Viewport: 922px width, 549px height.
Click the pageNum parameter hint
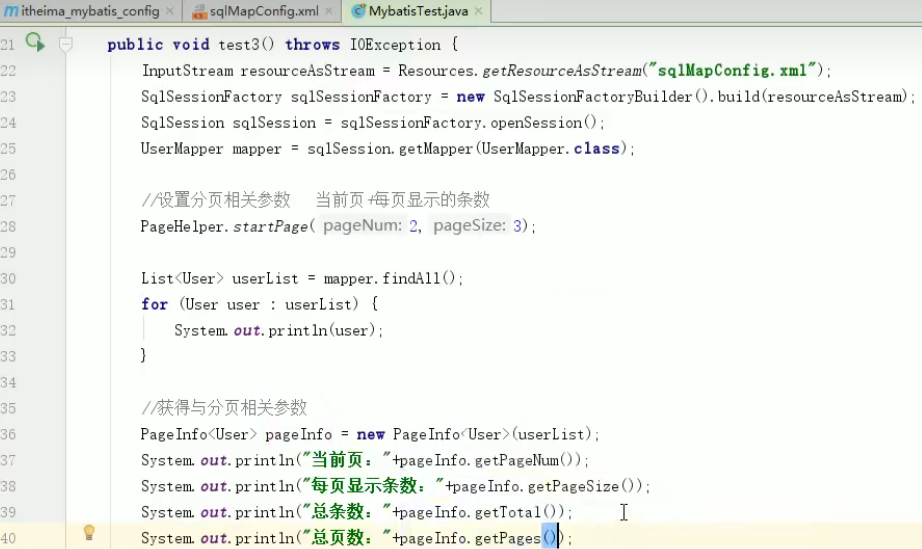362,226
